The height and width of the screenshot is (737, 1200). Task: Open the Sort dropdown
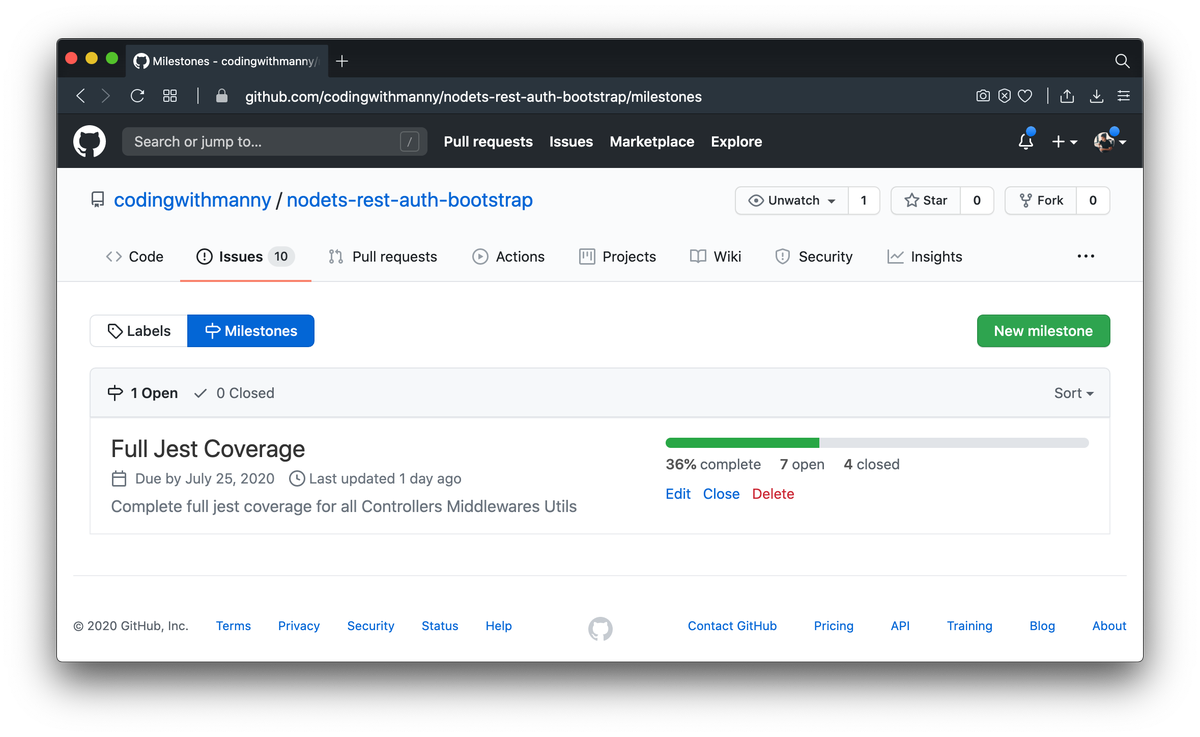(1074, 393)
